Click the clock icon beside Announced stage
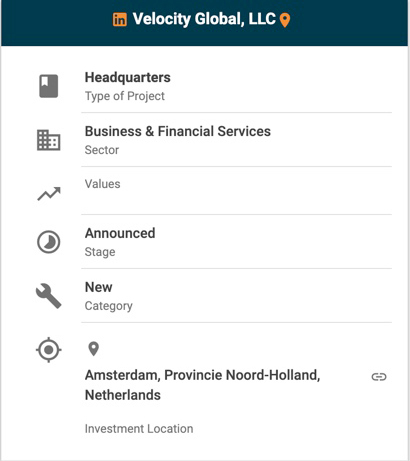This screenshot has height=461, width=410. tap(49, 242)
